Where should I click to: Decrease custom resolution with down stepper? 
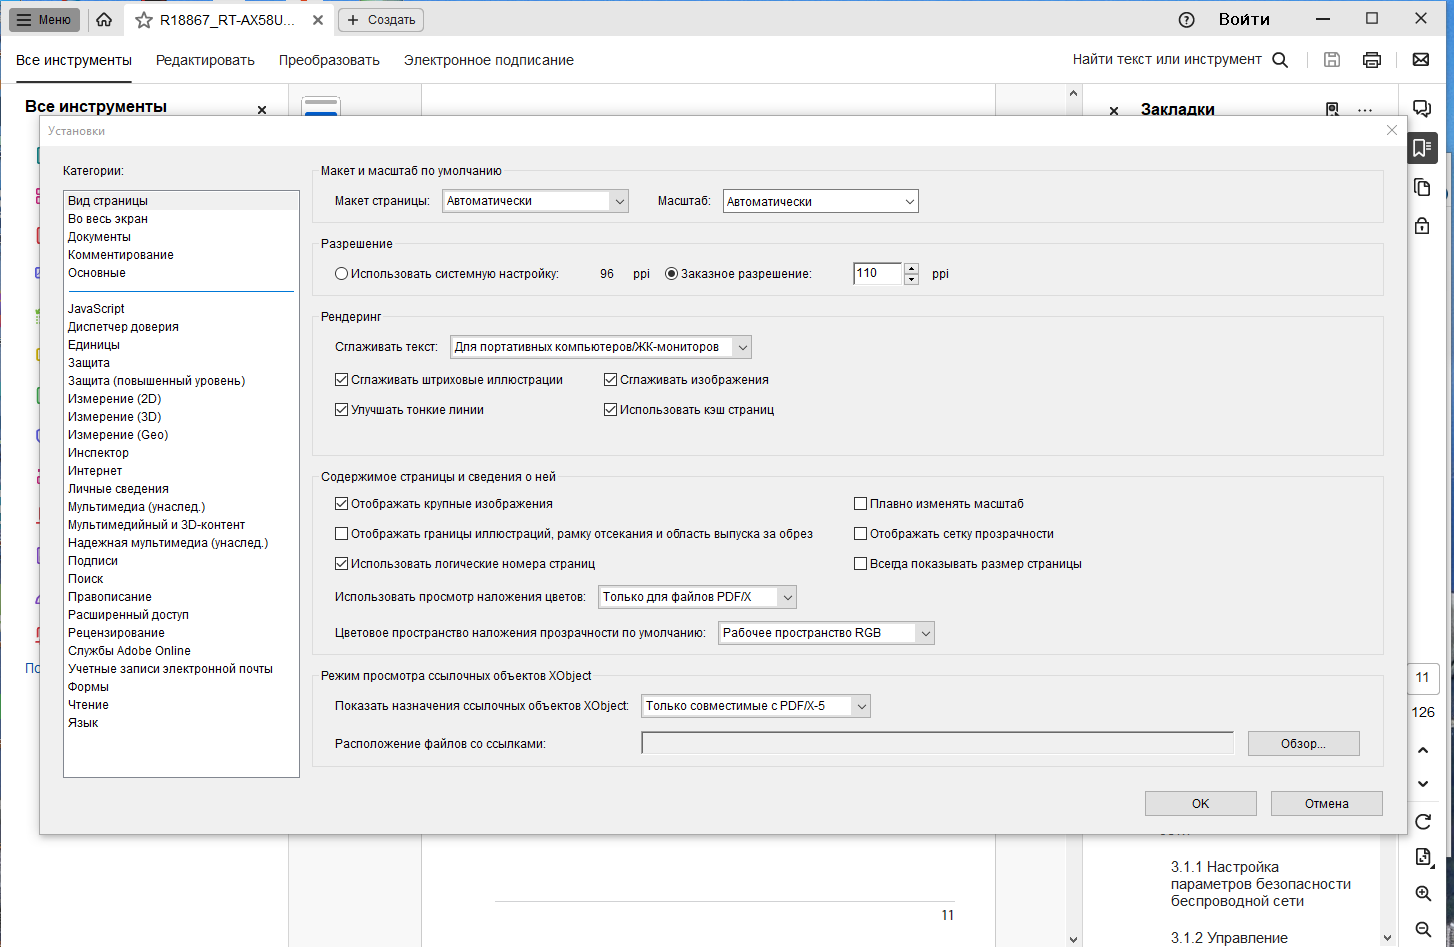(x=911, y=280)
